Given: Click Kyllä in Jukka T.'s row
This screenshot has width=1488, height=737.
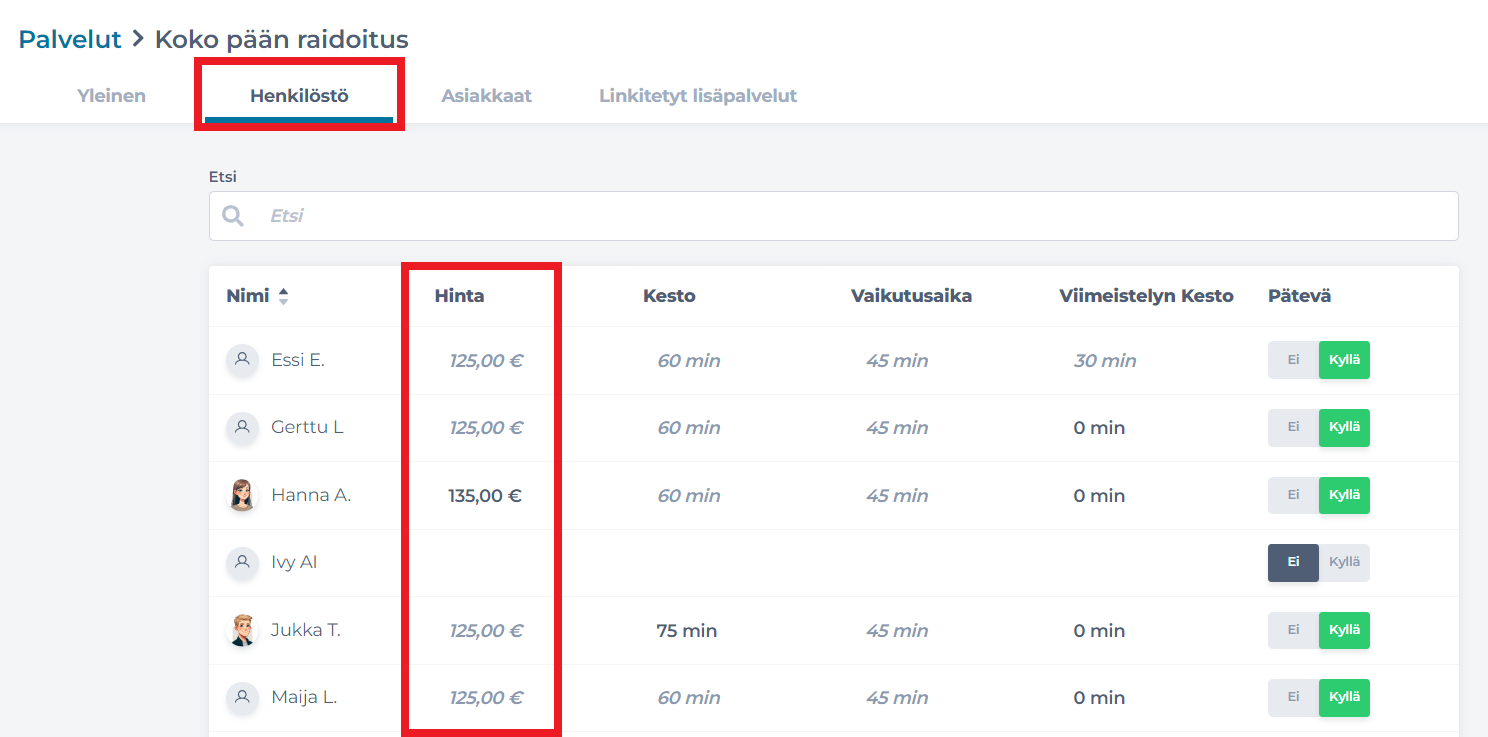Looking at the screenshot, I should [x=1344, y=630].
